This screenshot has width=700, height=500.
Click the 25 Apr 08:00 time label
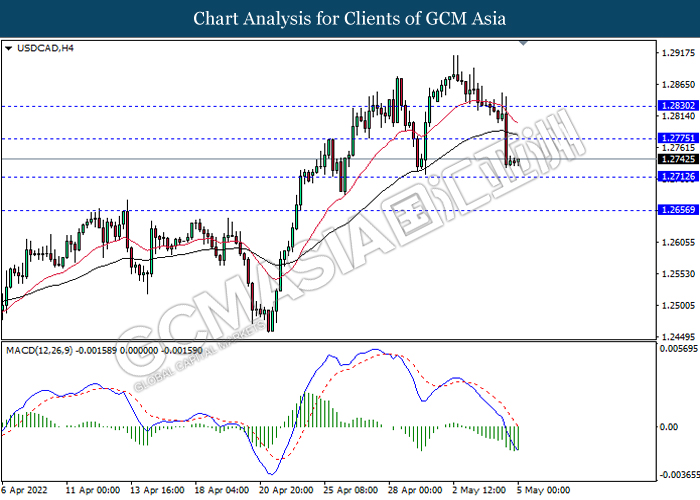pos(351,490)
